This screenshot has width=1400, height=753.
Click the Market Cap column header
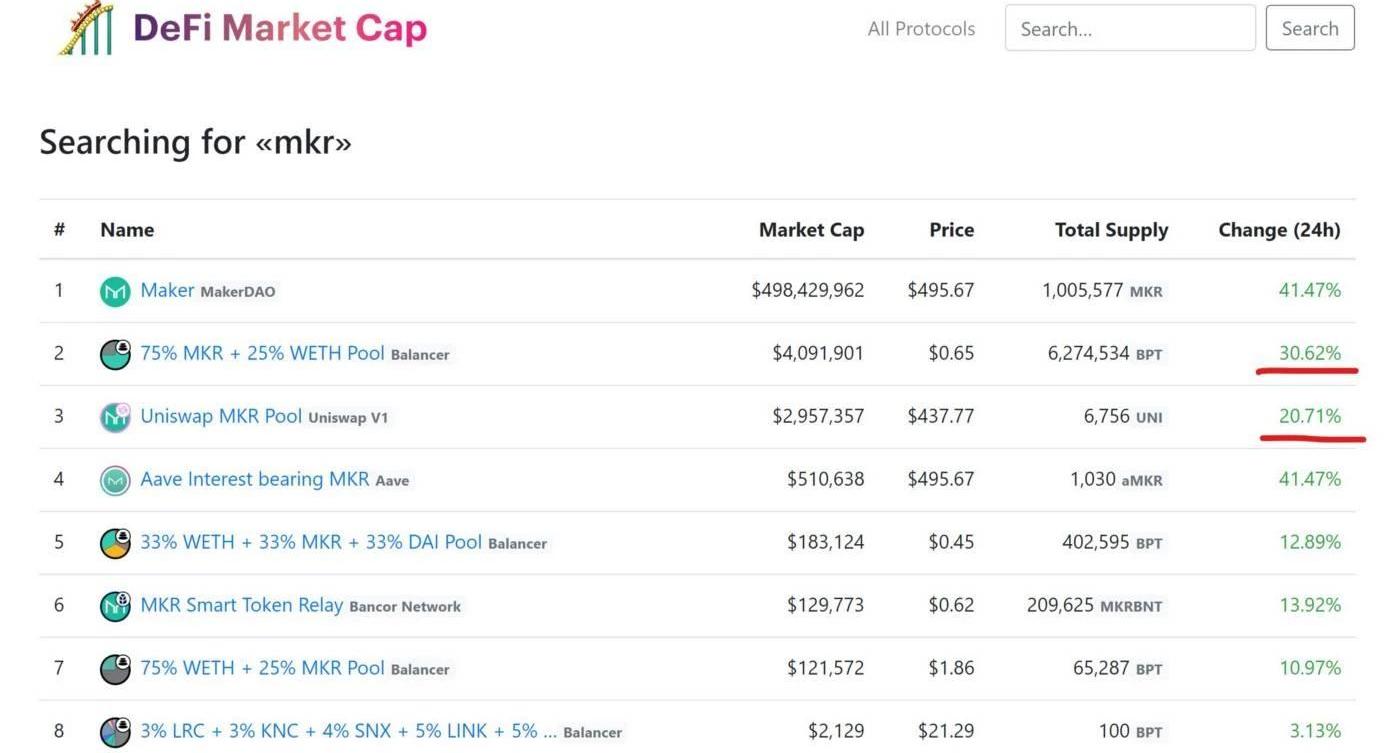coord(811,230)
